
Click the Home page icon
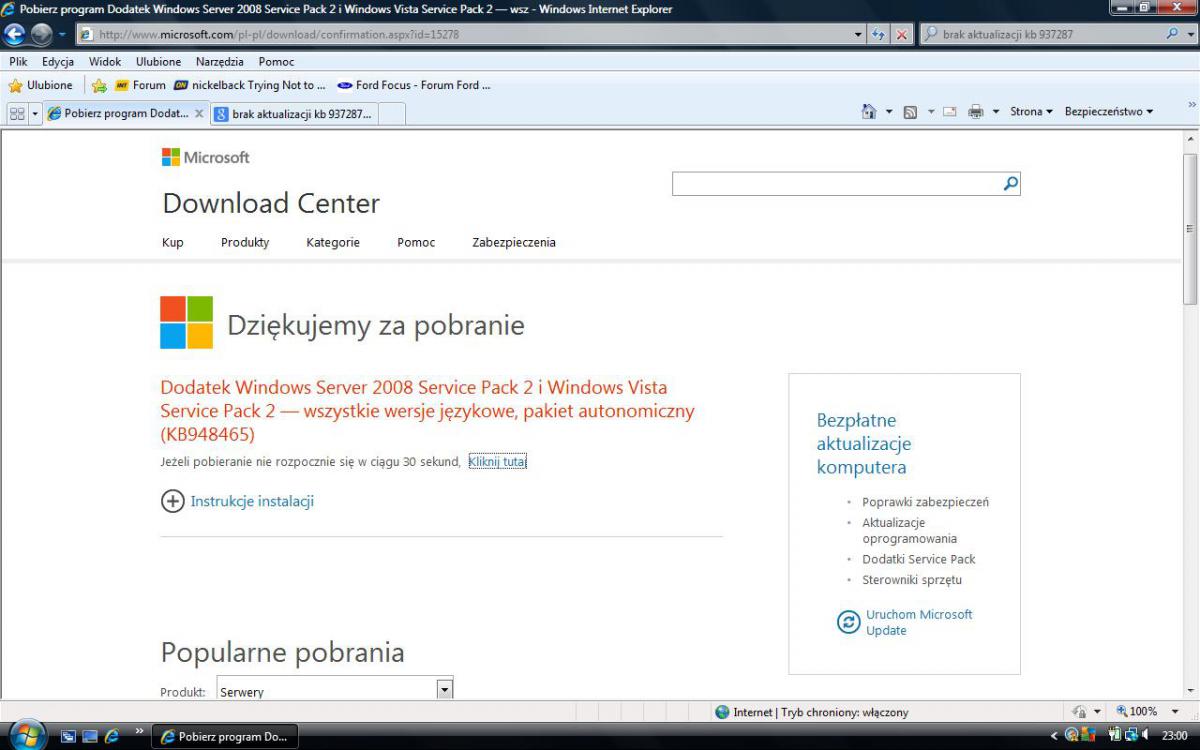click(x=869, y=112)
